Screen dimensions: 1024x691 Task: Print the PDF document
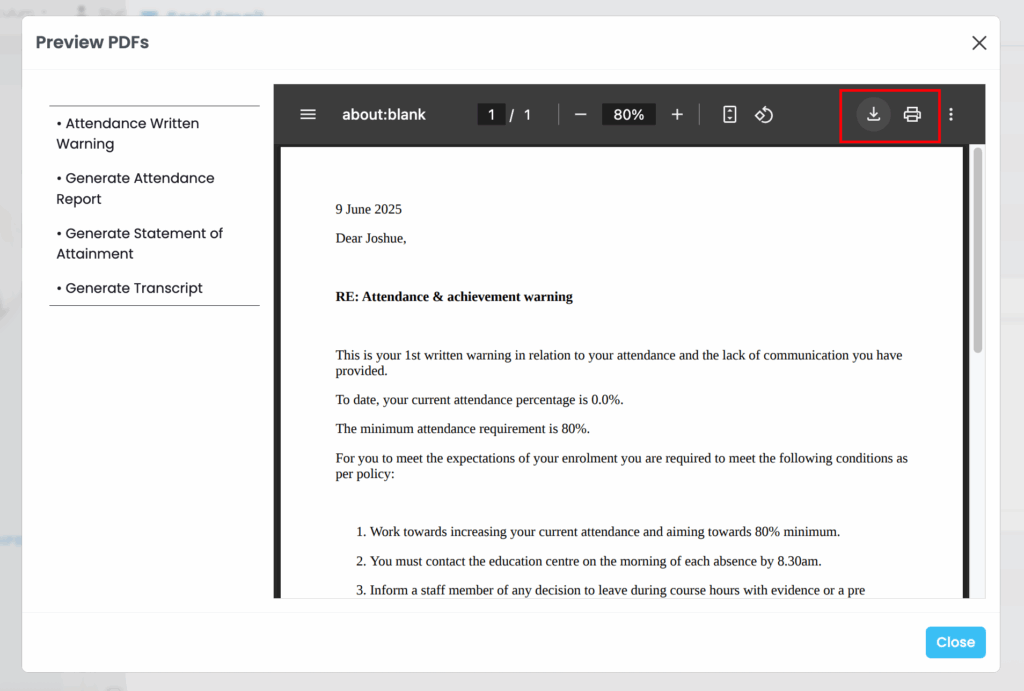coord(912,115)
